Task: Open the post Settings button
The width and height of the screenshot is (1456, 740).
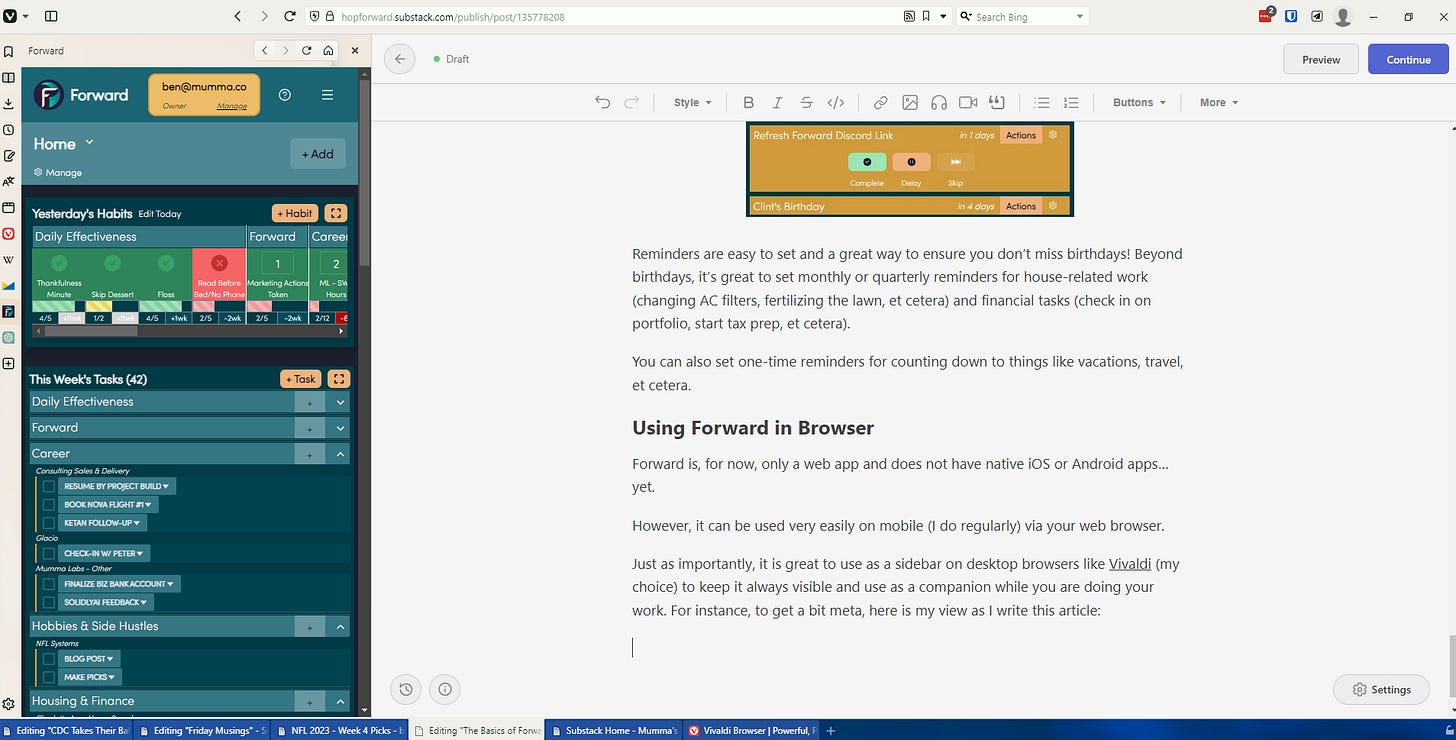Action: tap(1380, 689)
